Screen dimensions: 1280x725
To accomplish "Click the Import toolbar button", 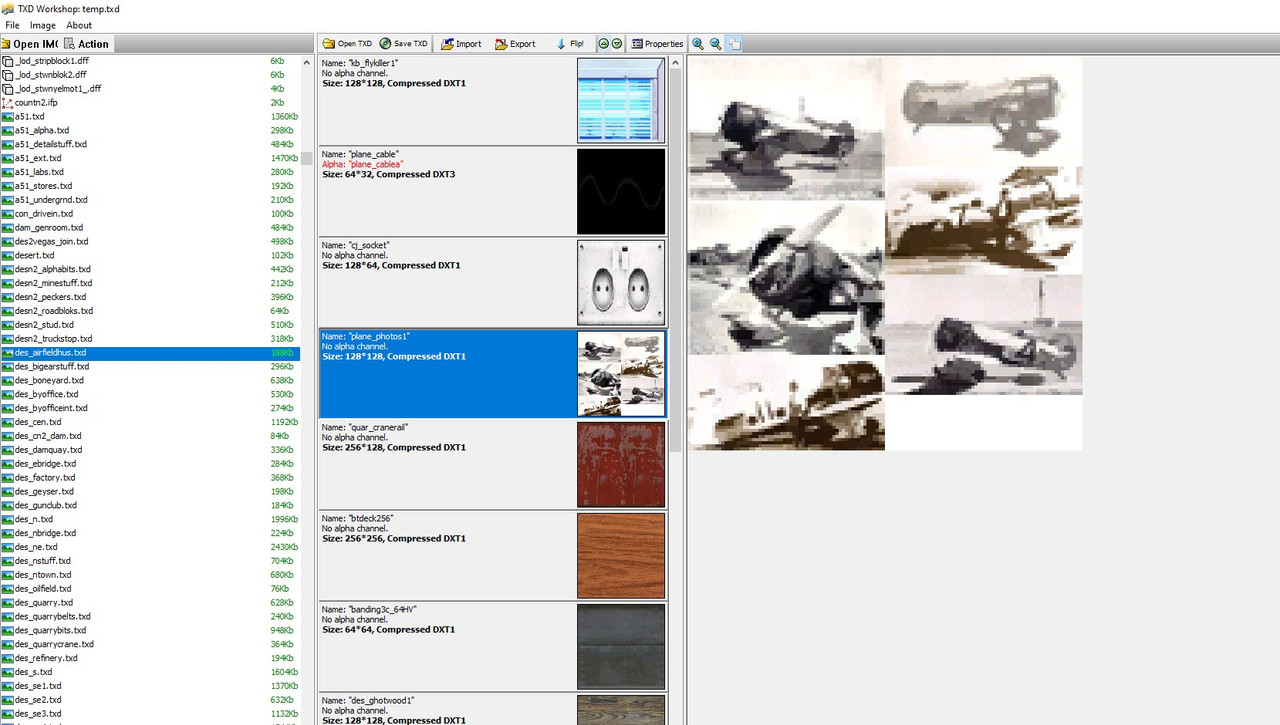I will pos(461,44).
